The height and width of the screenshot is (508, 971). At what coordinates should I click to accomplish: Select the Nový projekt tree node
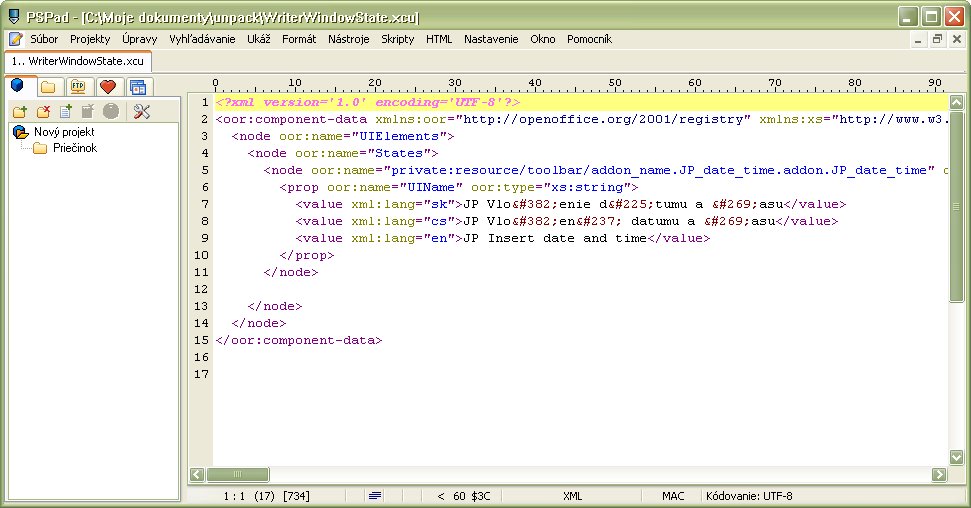(x=64, y=132)
